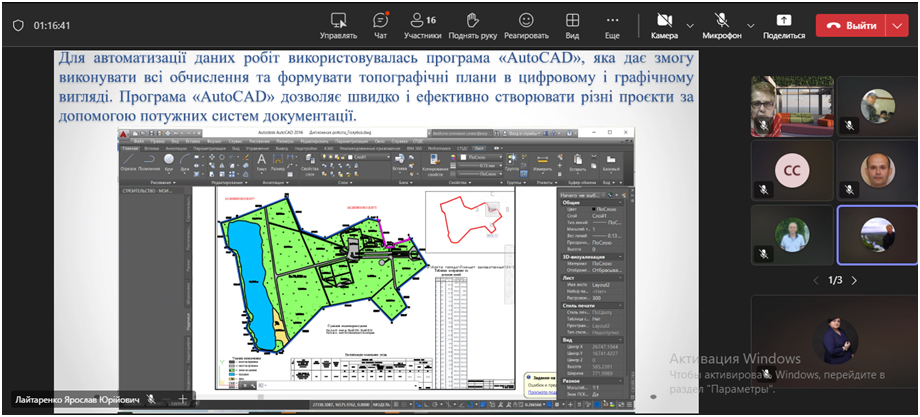Viewport: 920px width, 417px height.
Task: Open the meeting Чат panel
Action: [380, 25]
